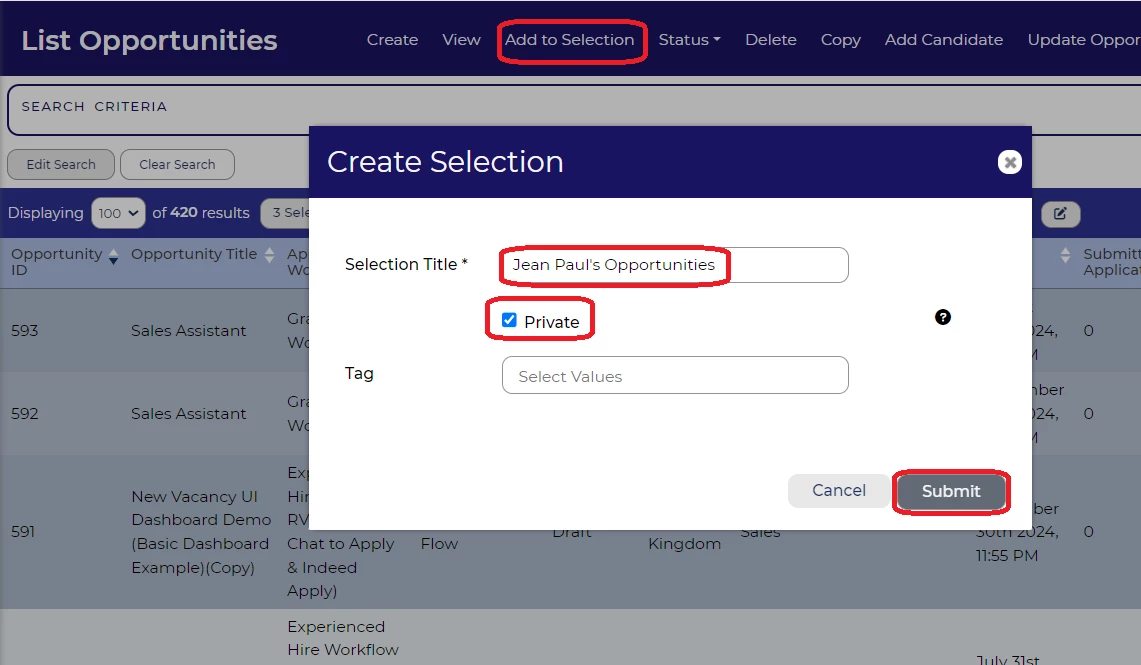Open the Add Candidate menu item
Screen dimensions: 1141x665
click(x=943, y=40)
